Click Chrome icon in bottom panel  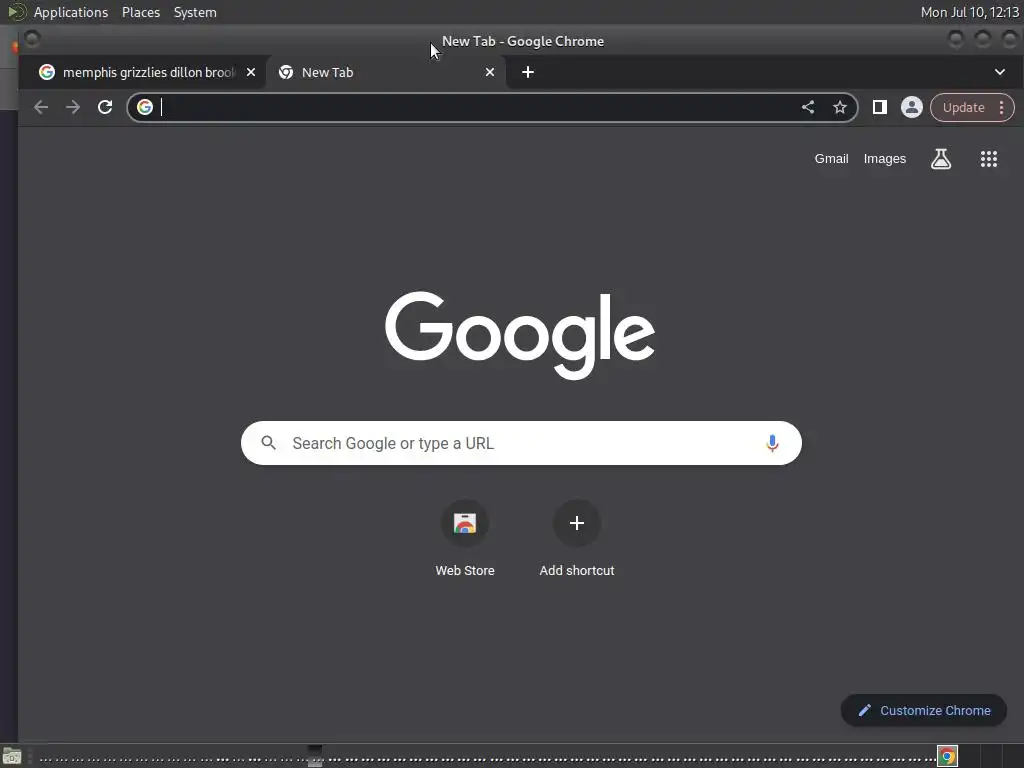point(948,756)
